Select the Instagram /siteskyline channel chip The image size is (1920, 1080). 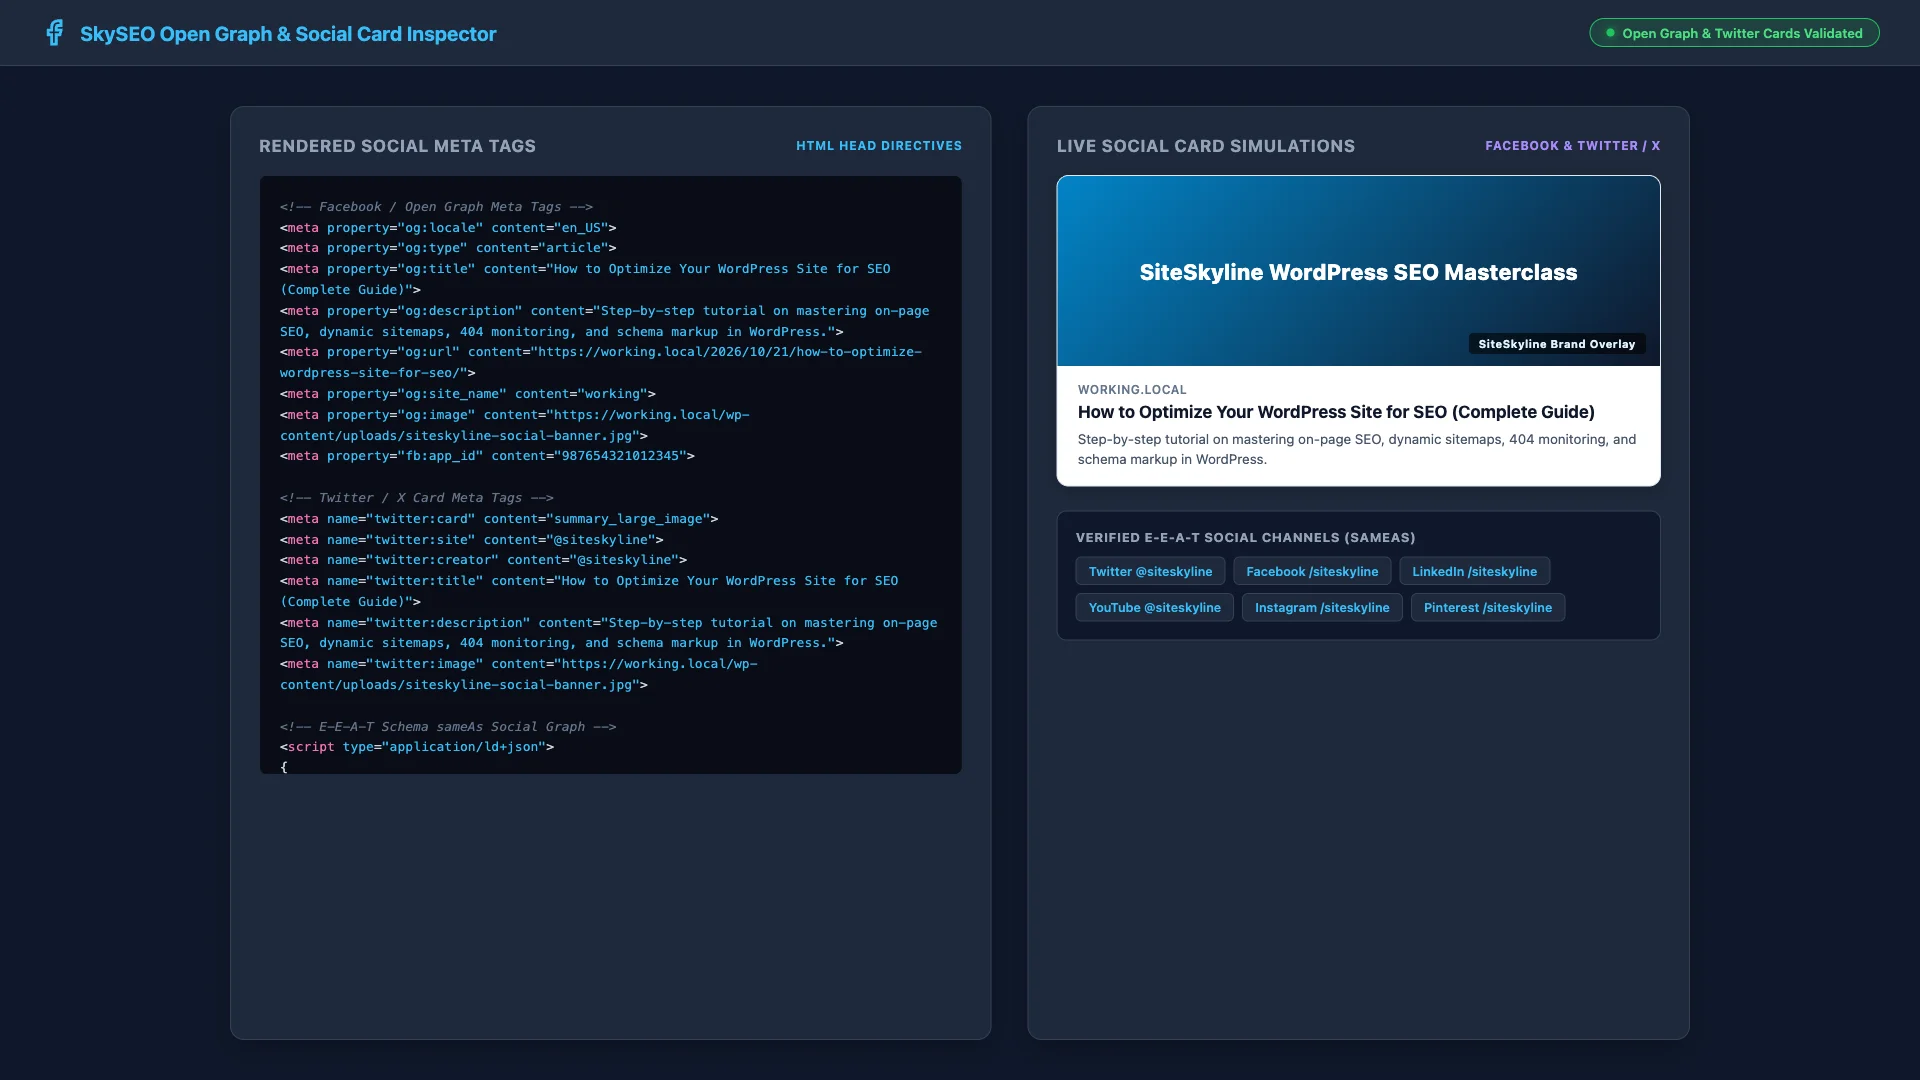pyautogui.click(x=1322, y=607)
